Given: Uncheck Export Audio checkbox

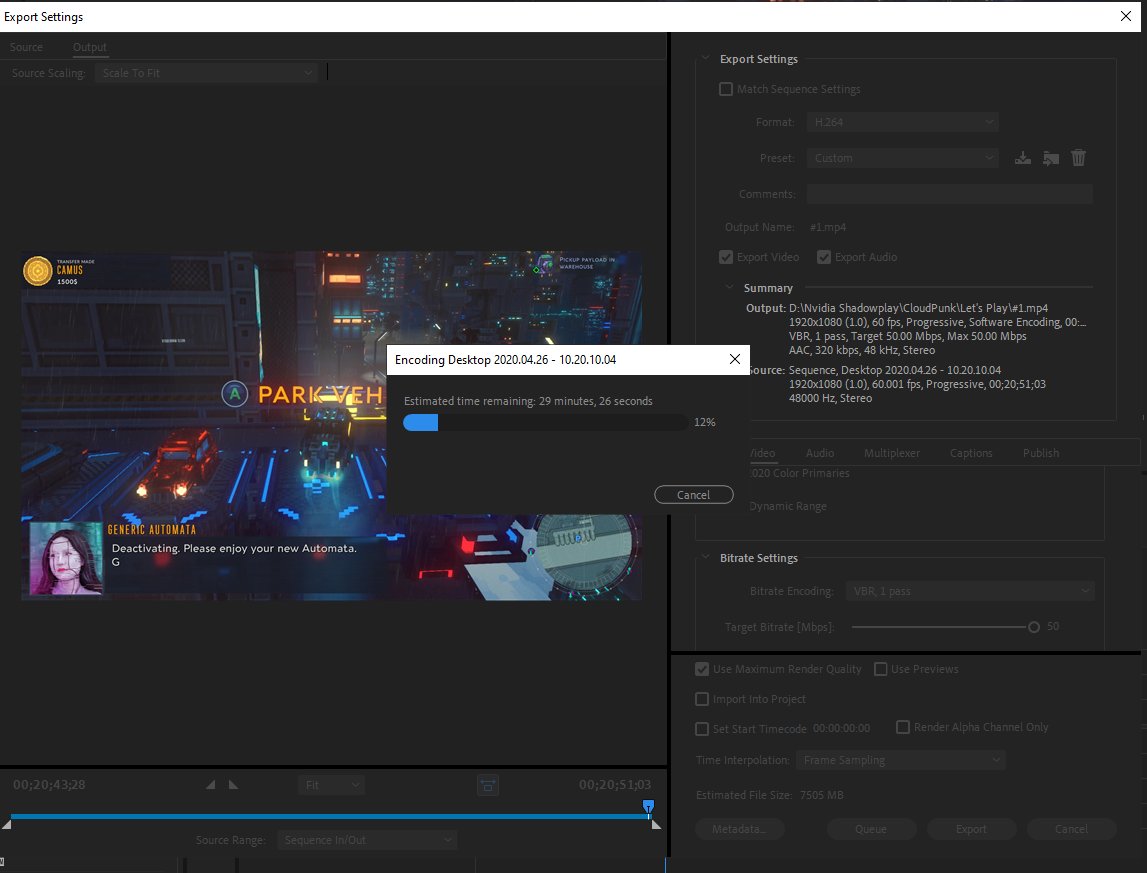Looking at the screenshot, I should point(824,257).
